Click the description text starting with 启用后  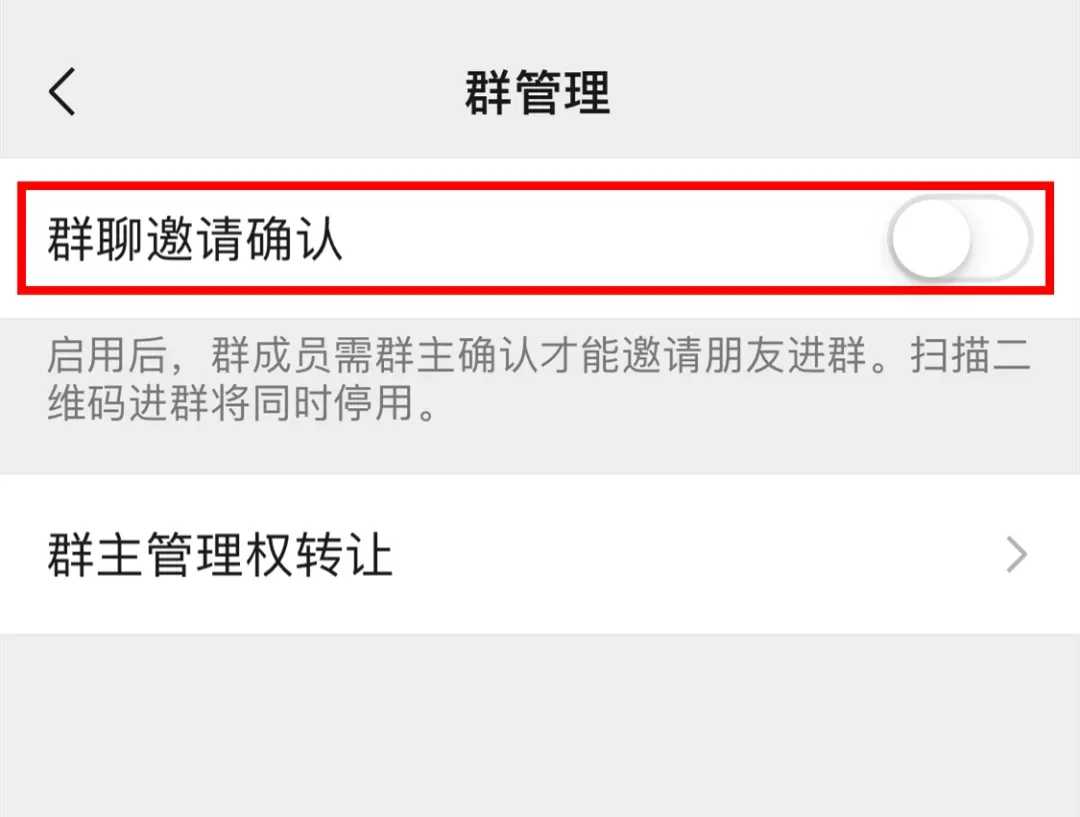[x=539, y=379]
